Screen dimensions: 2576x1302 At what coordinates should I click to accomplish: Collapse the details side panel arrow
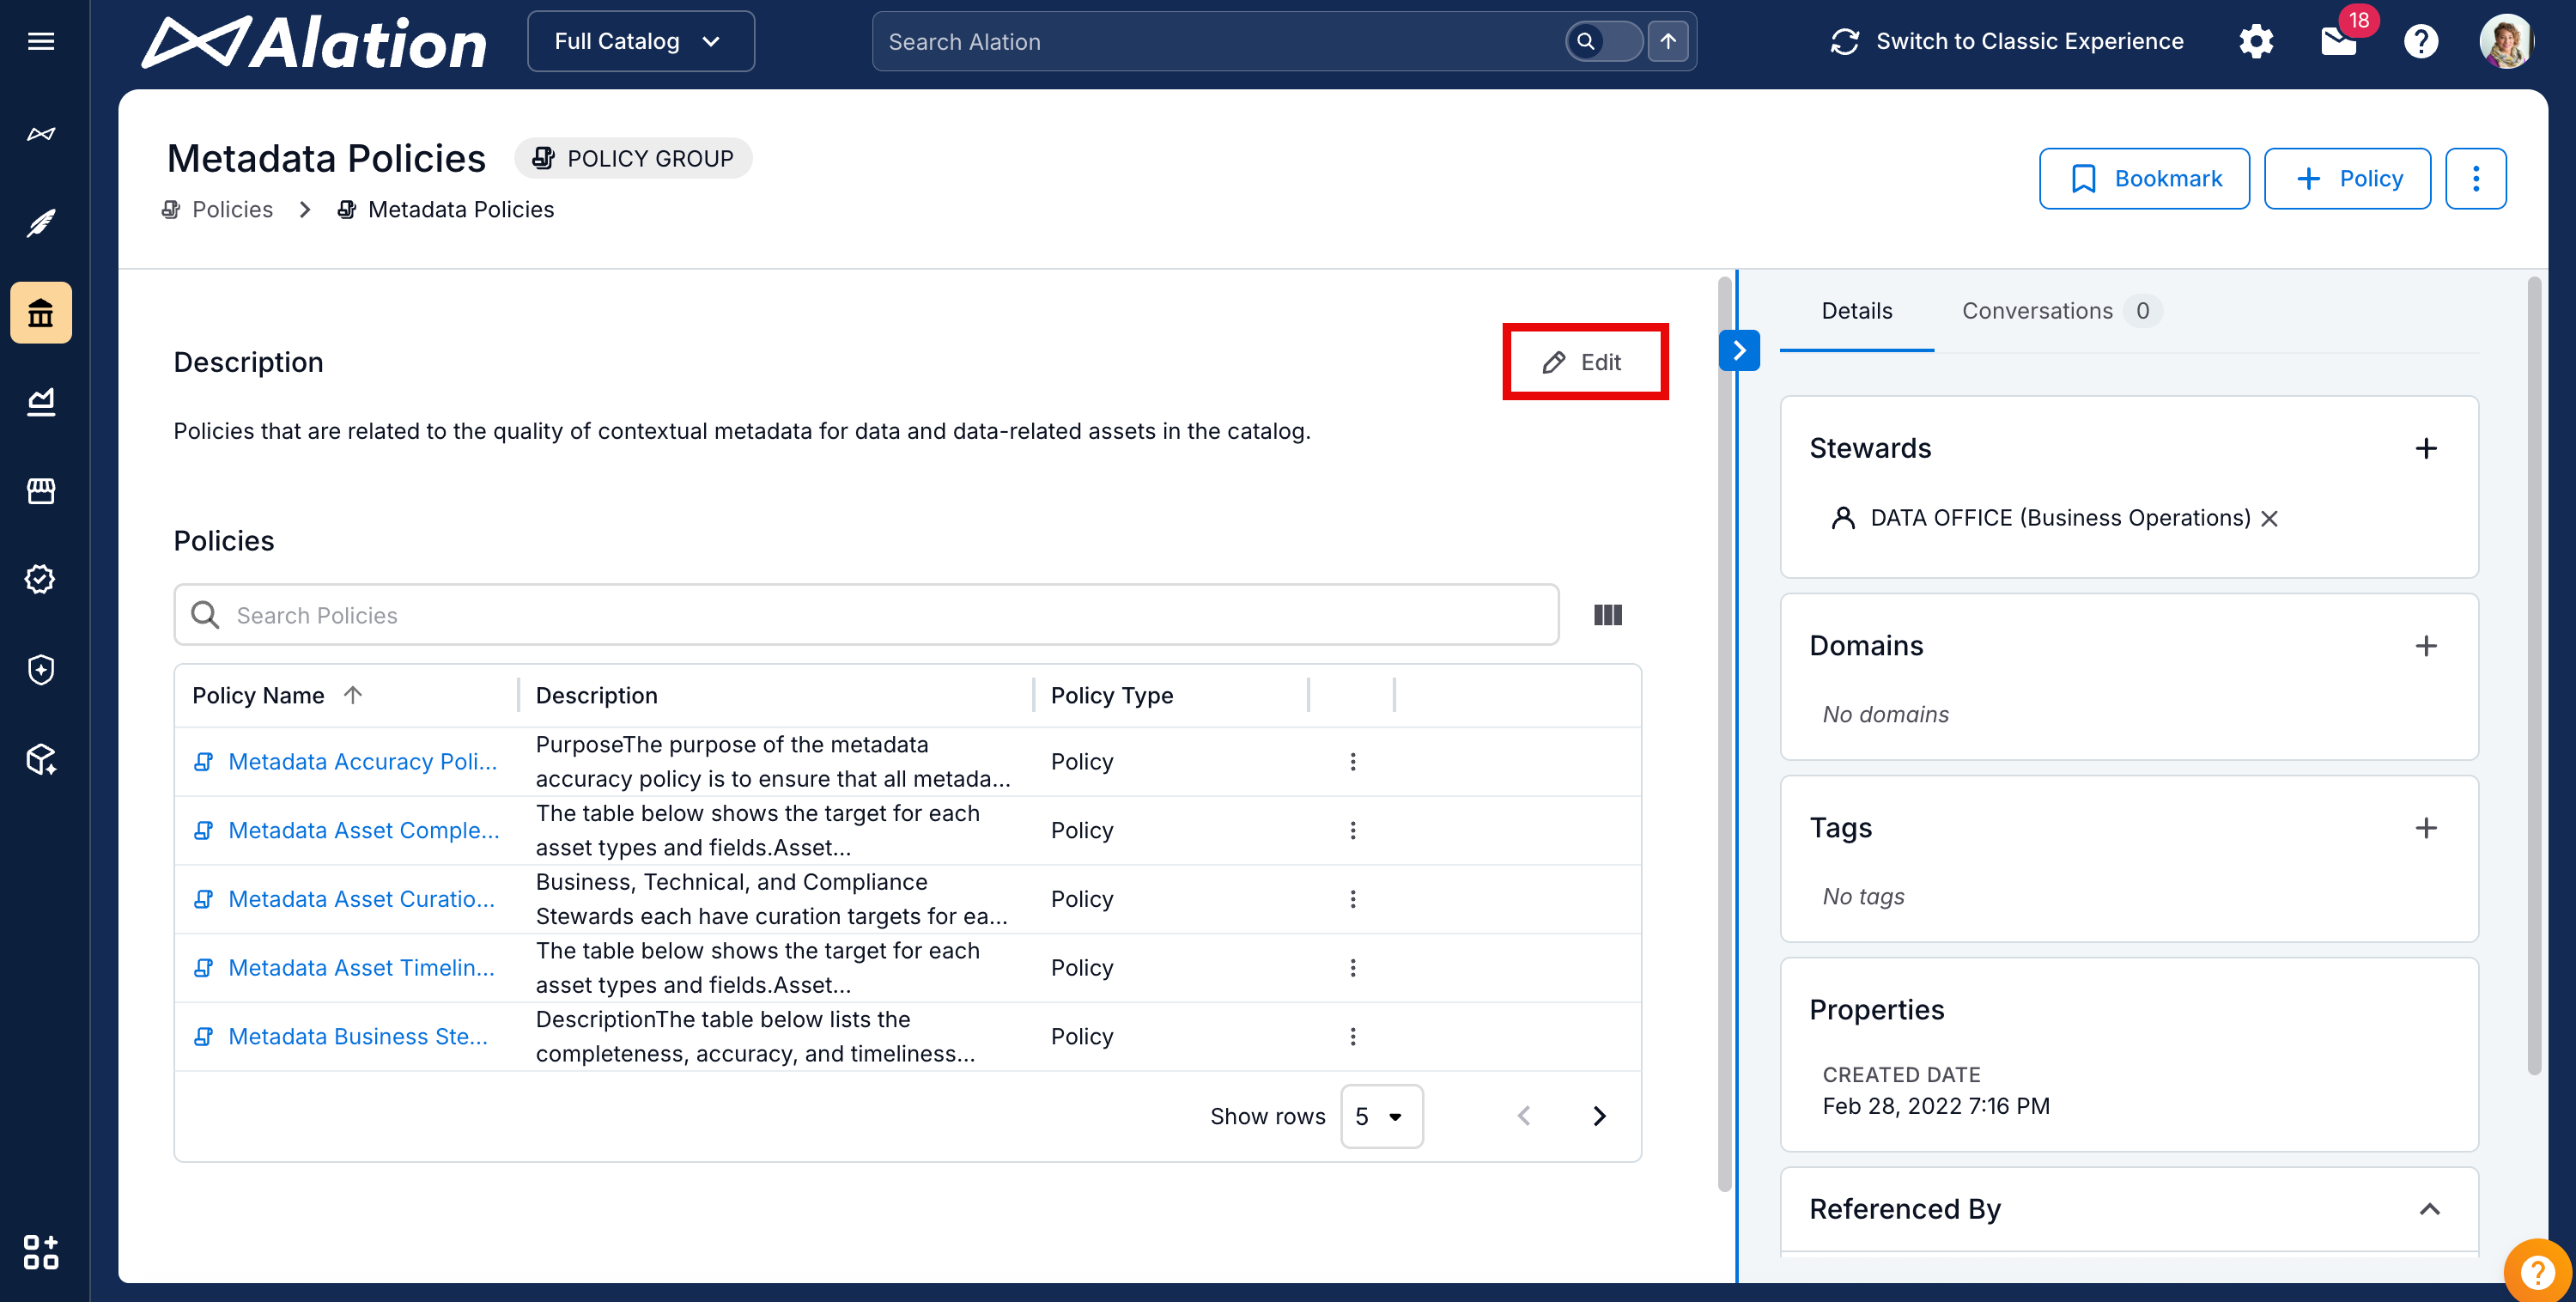click(1739, 350)
